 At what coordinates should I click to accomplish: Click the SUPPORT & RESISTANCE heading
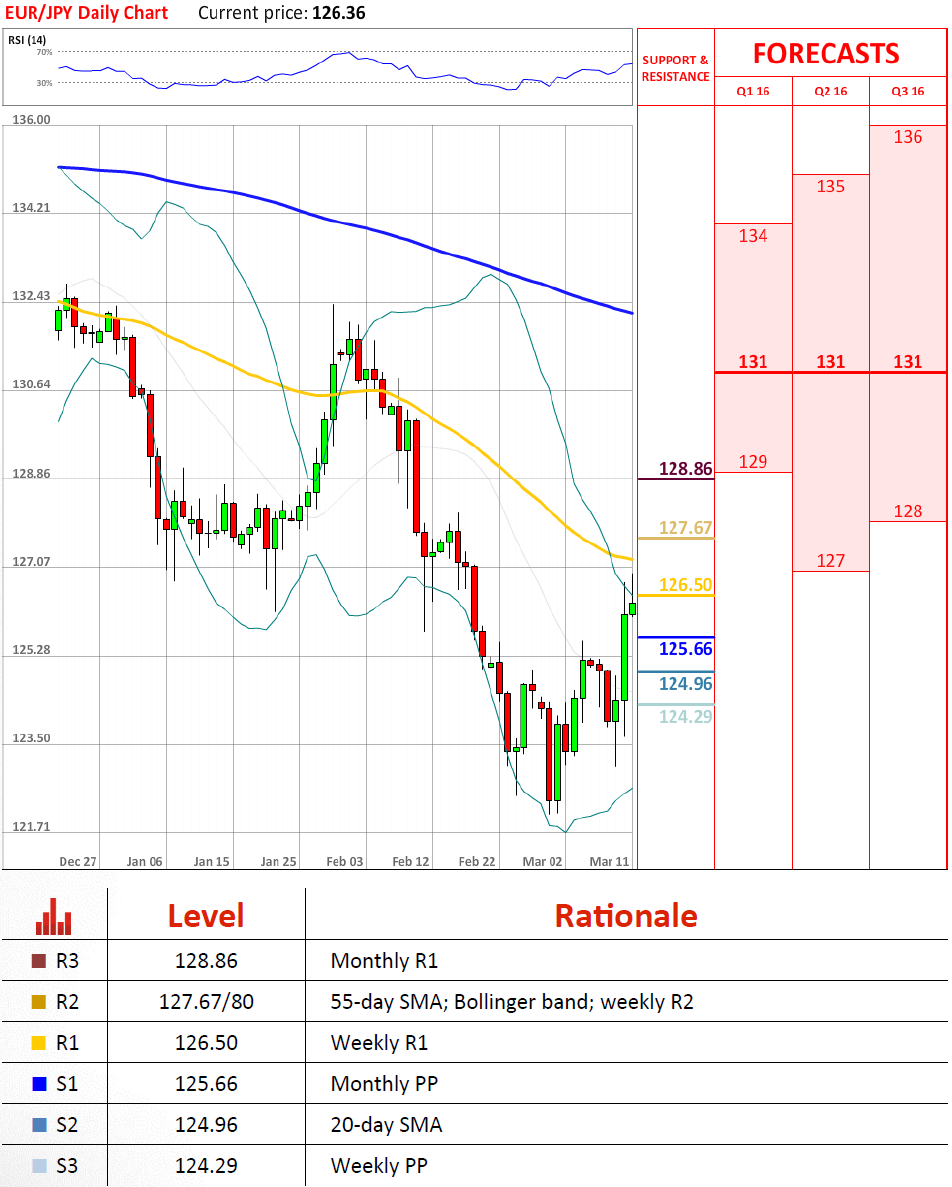[676, 68]
